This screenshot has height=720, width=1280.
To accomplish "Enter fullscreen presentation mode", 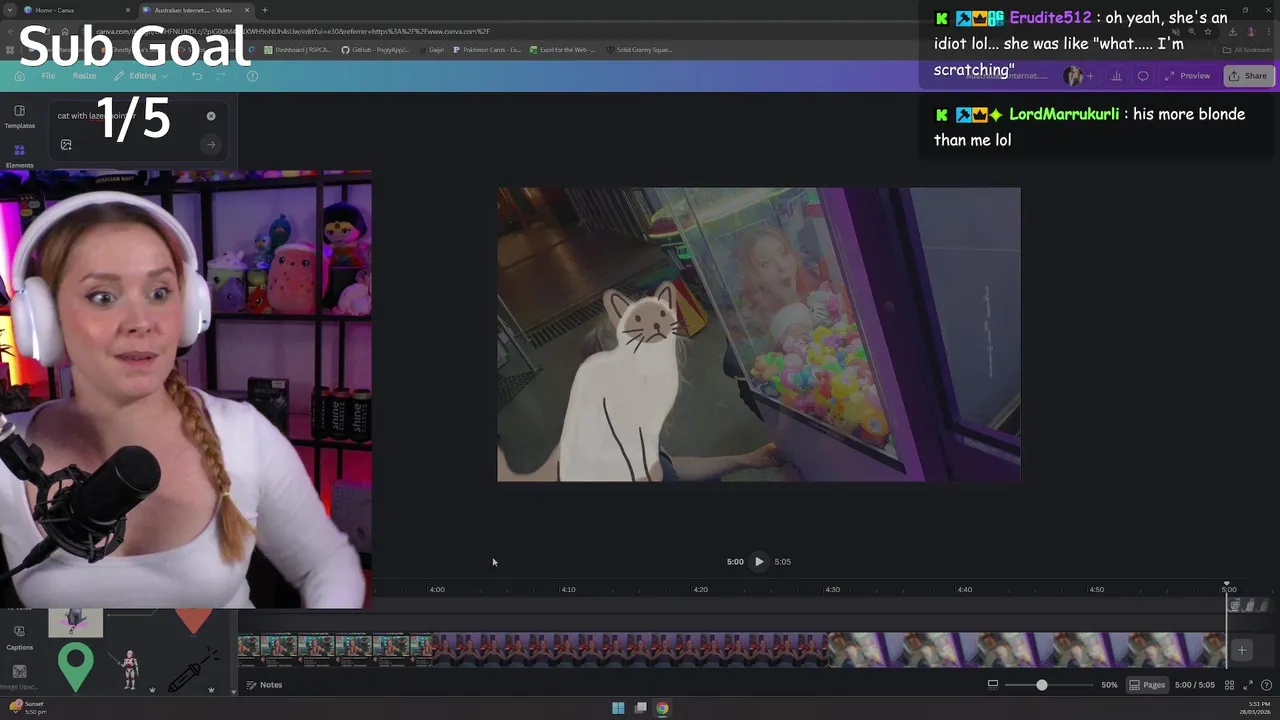I will [1247, 685].
